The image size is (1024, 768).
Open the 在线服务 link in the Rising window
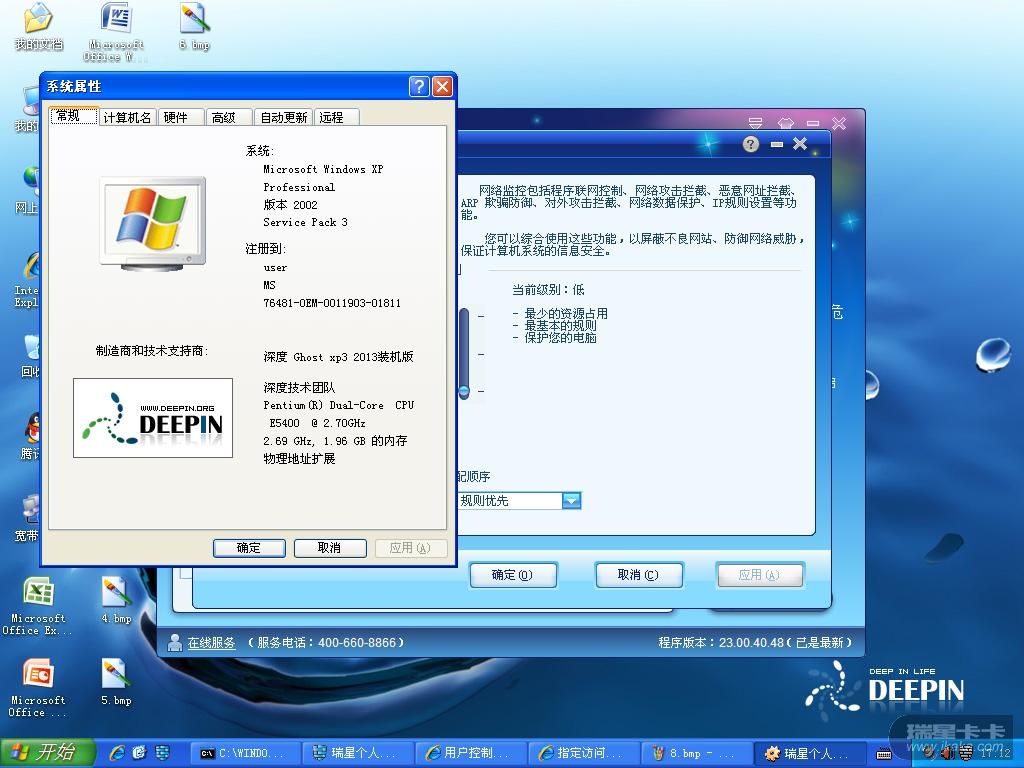[211, 643]
